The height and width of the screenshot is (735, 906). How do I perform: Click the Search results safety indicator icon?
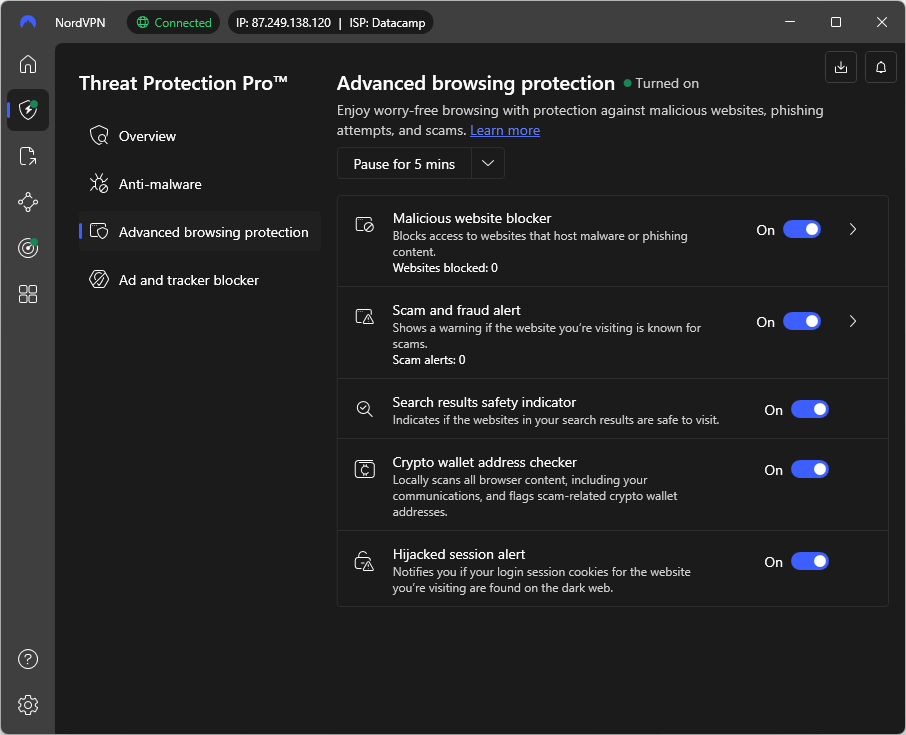click(x=365, y=409)
